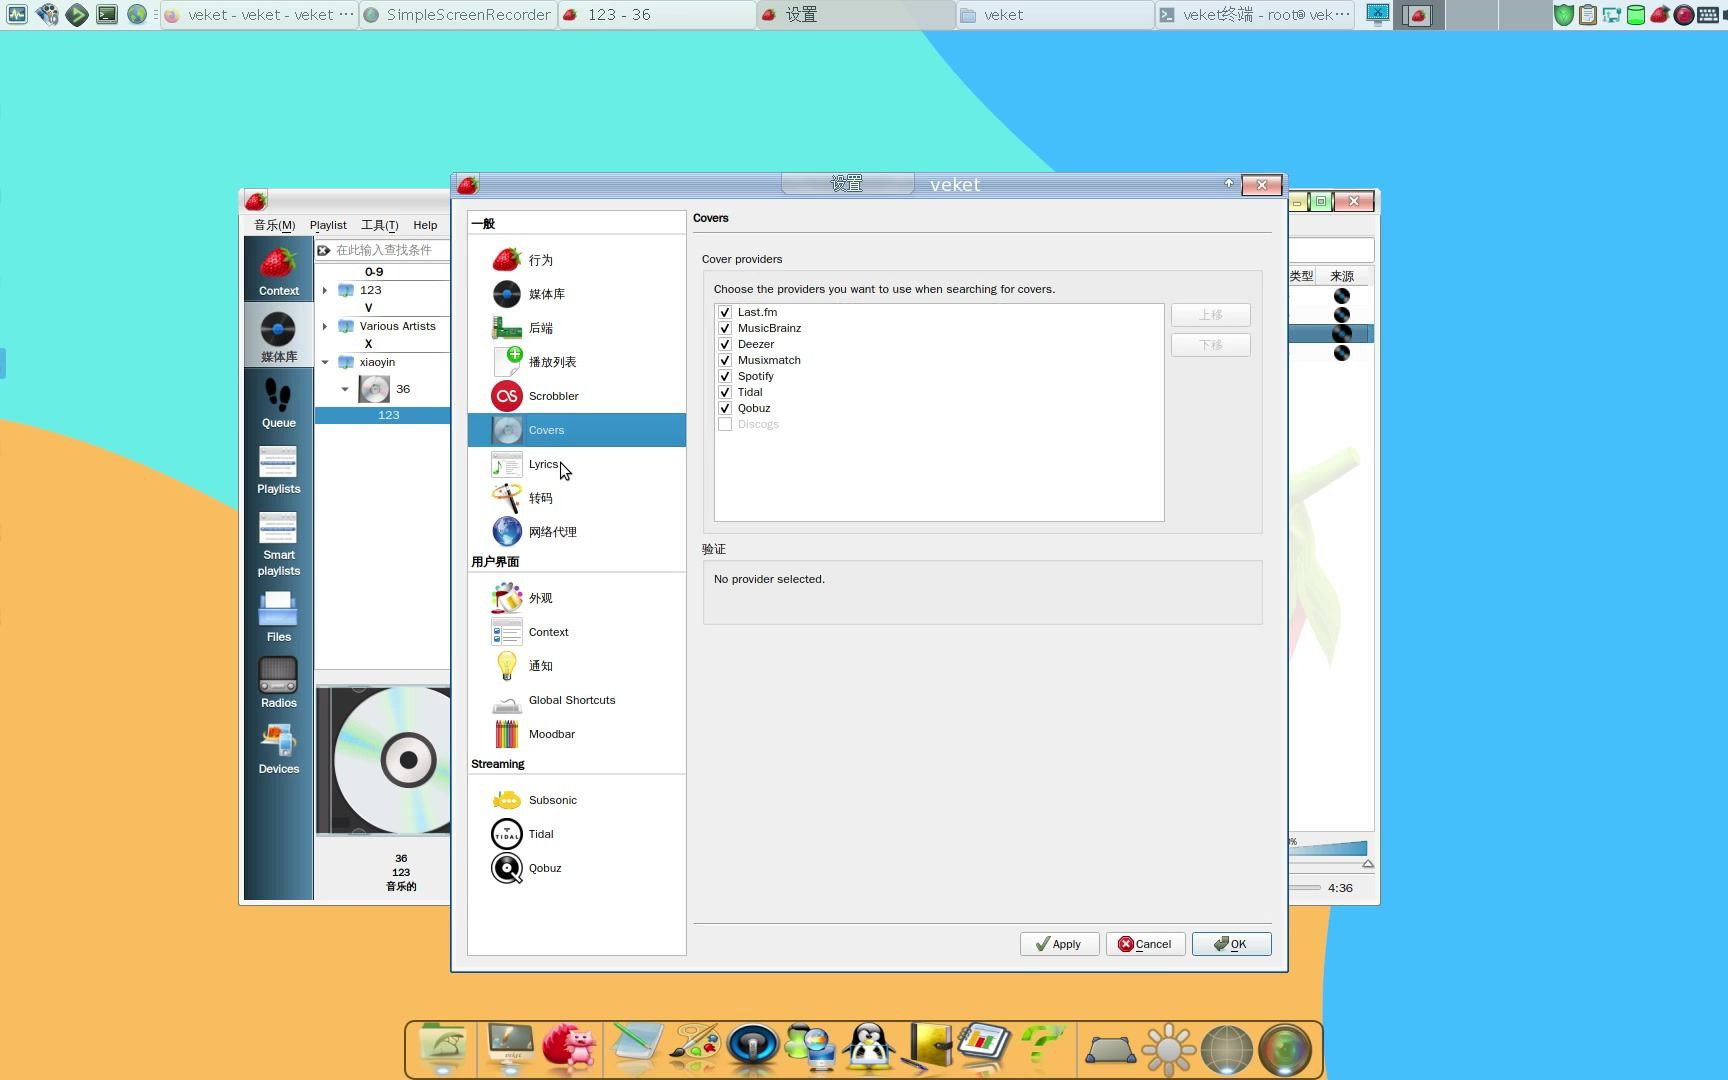Click the album cover art thumbnail

(383, 760)
